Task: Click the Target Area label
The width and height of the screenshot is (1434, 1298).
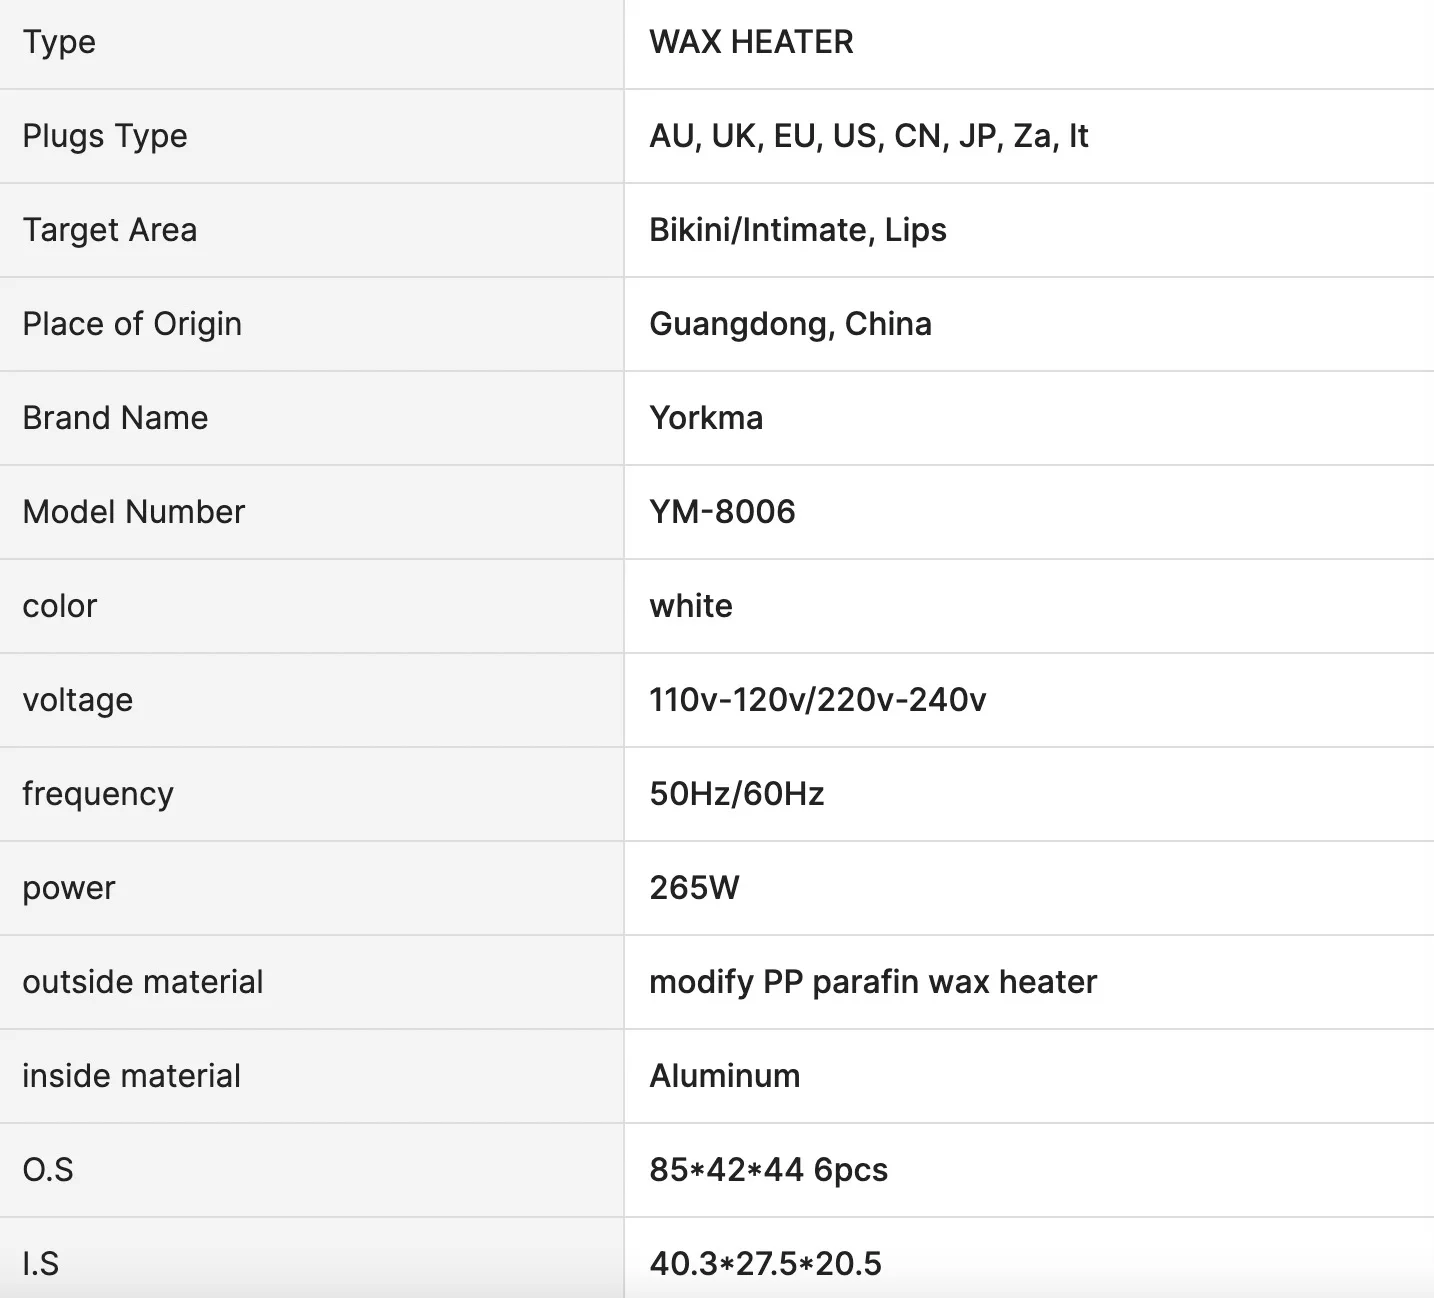Action: pos(110,230)
